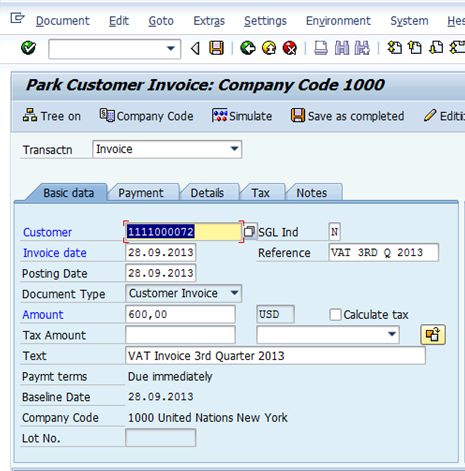This screenshot has height=471, width=465.
Task: Click the Print toolbar icon
Action: click(321, 48)
